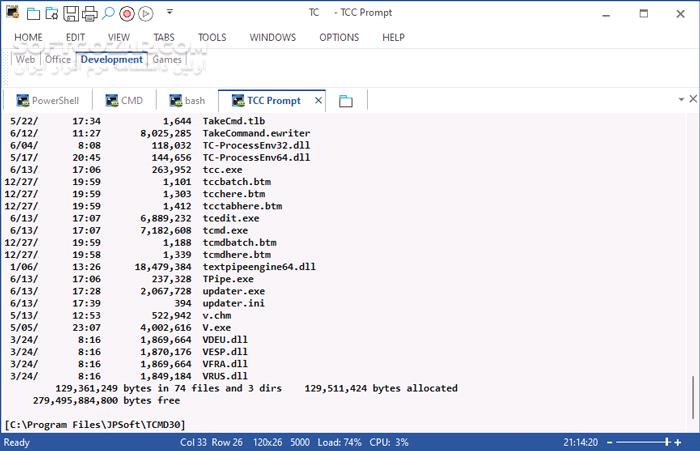Open the HOME menu
The height and width of the screenshot is (451, 700).
[28, 38]
